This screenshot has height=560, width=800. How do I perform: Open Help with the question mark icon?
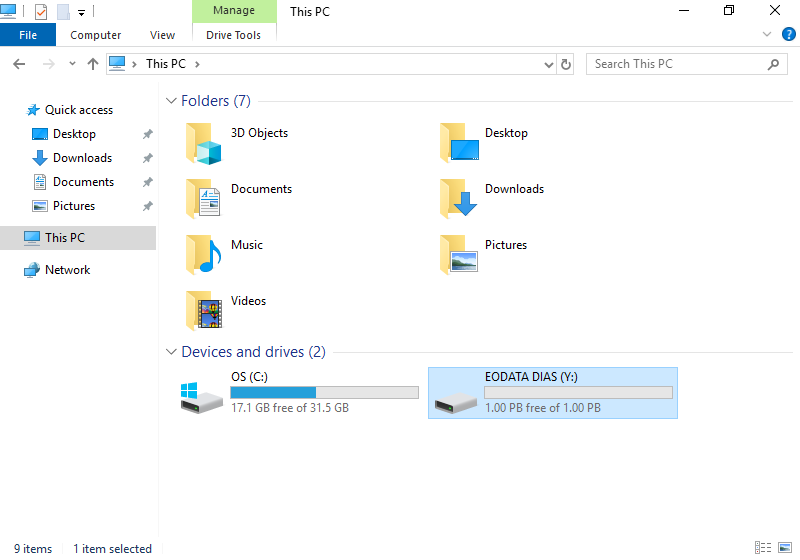(x=788, y=34)
